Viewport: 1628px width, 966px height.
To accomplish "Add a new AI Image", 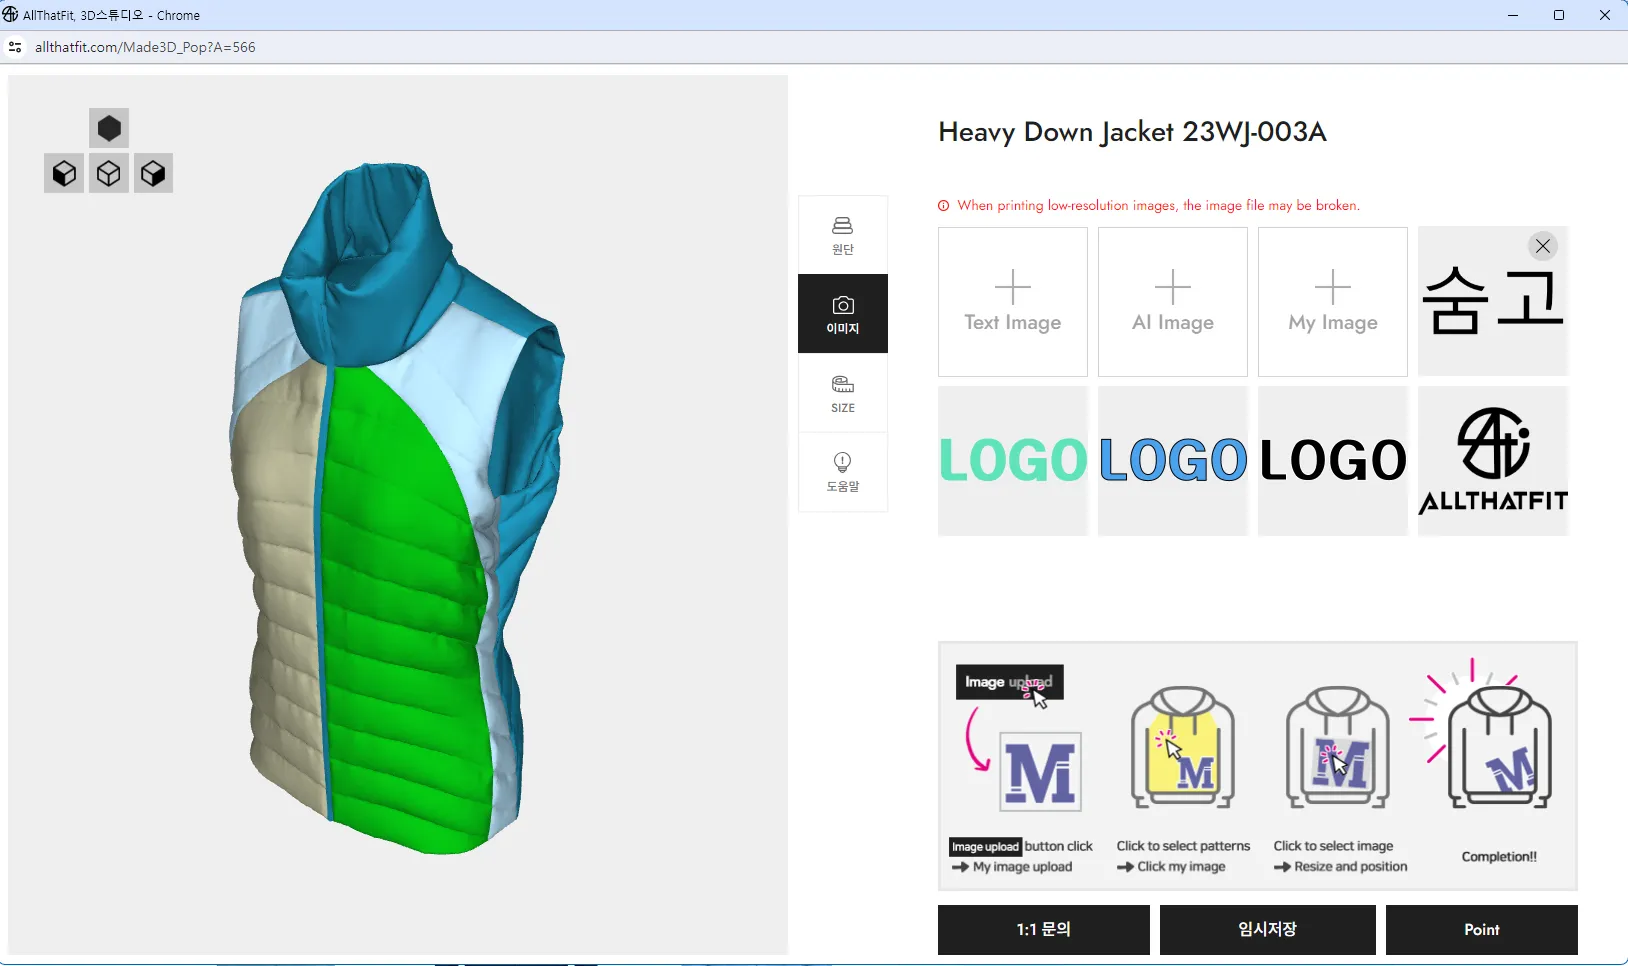I will (1172, 302).
